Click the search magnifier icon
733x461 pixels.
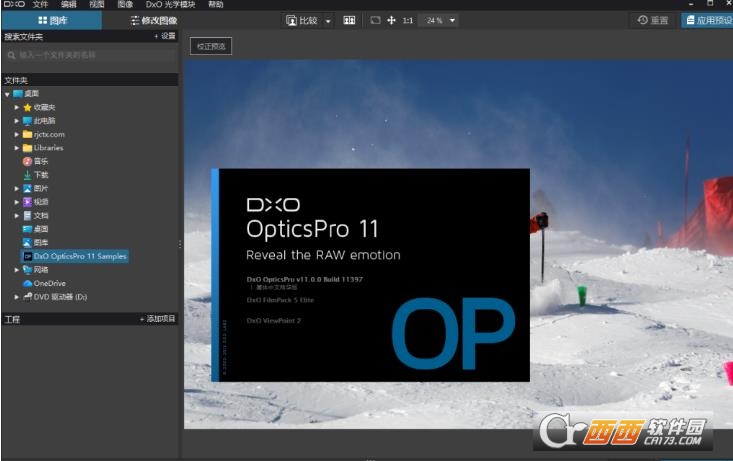click(x=11, y=55)
